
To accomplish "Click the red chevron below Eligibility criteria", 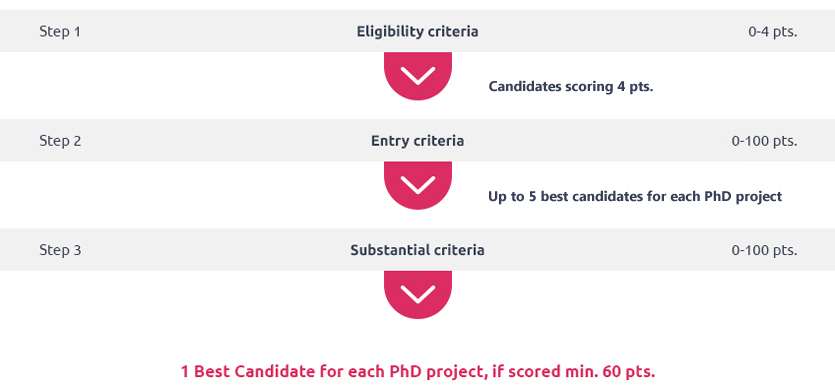I will (x=418, y=76).
